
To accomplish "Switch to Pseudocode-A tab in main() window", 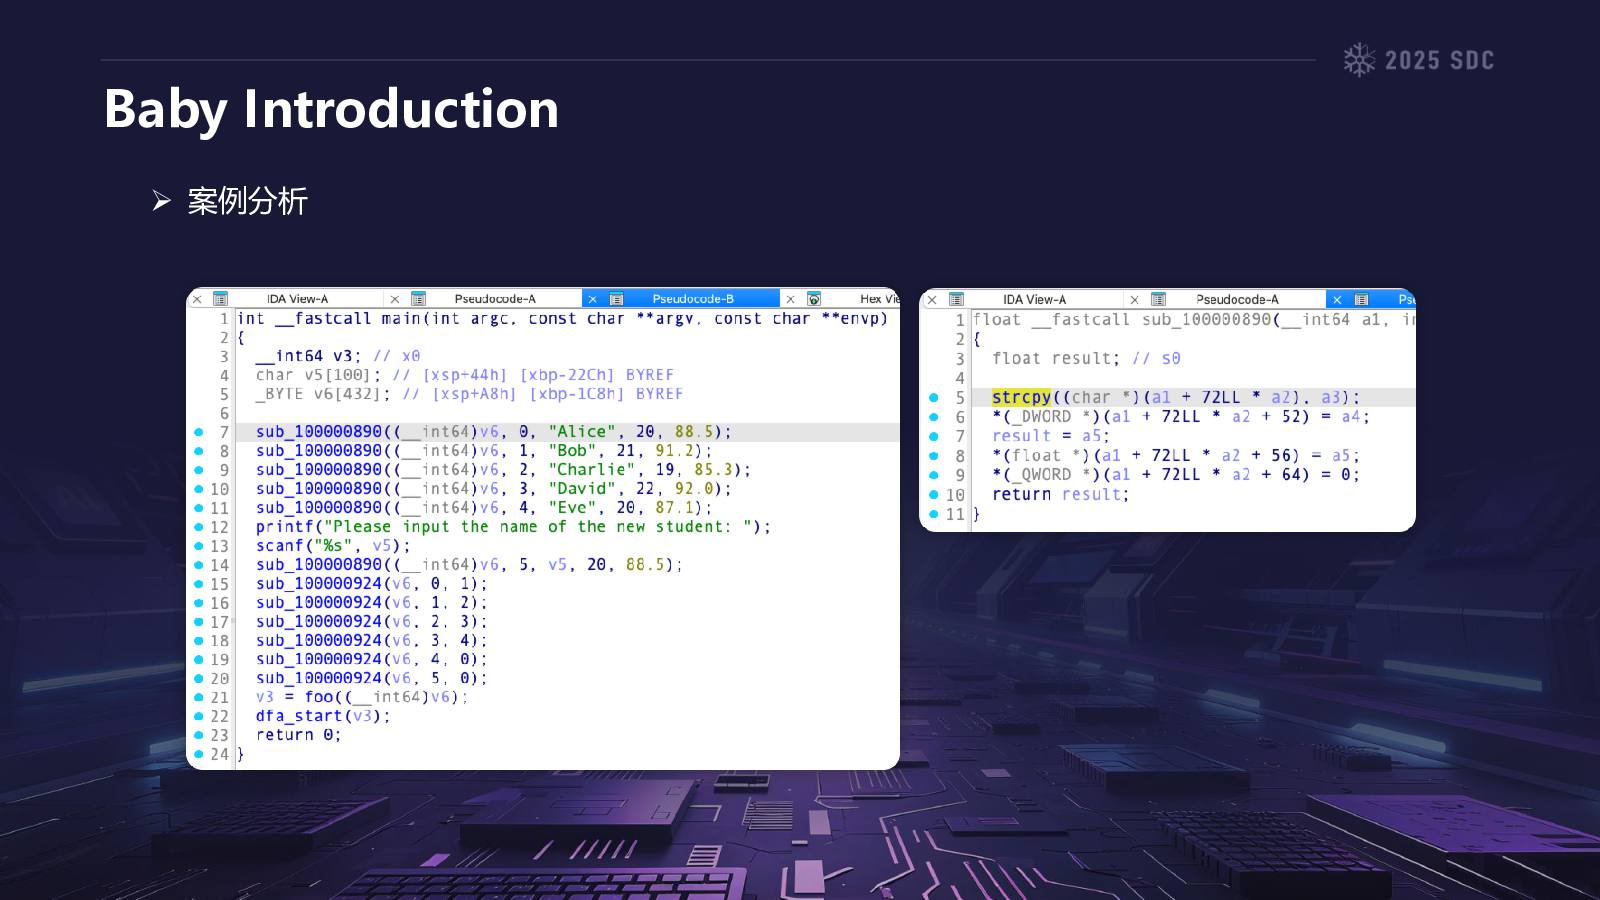I will tap(494, 299).
